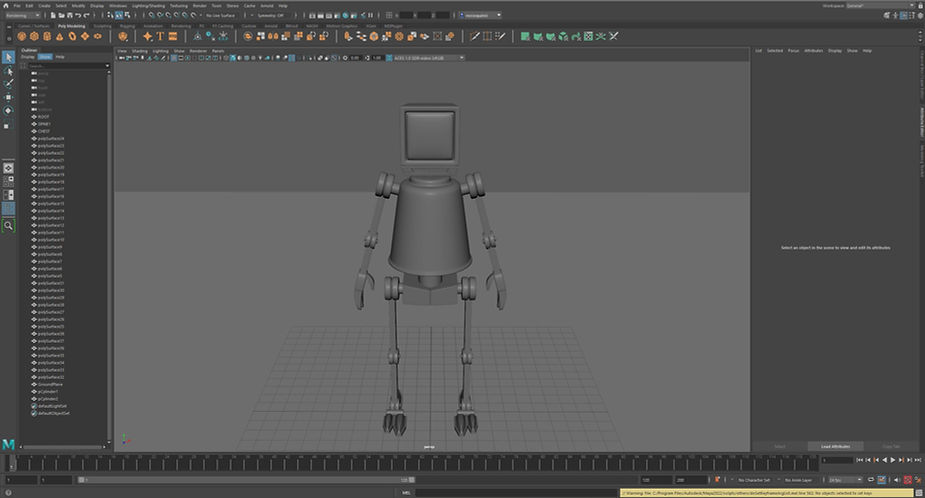The width and height of the screenshot is (925, 498).
Task: Play the animation forwards
Action: [x=893, y=460]
